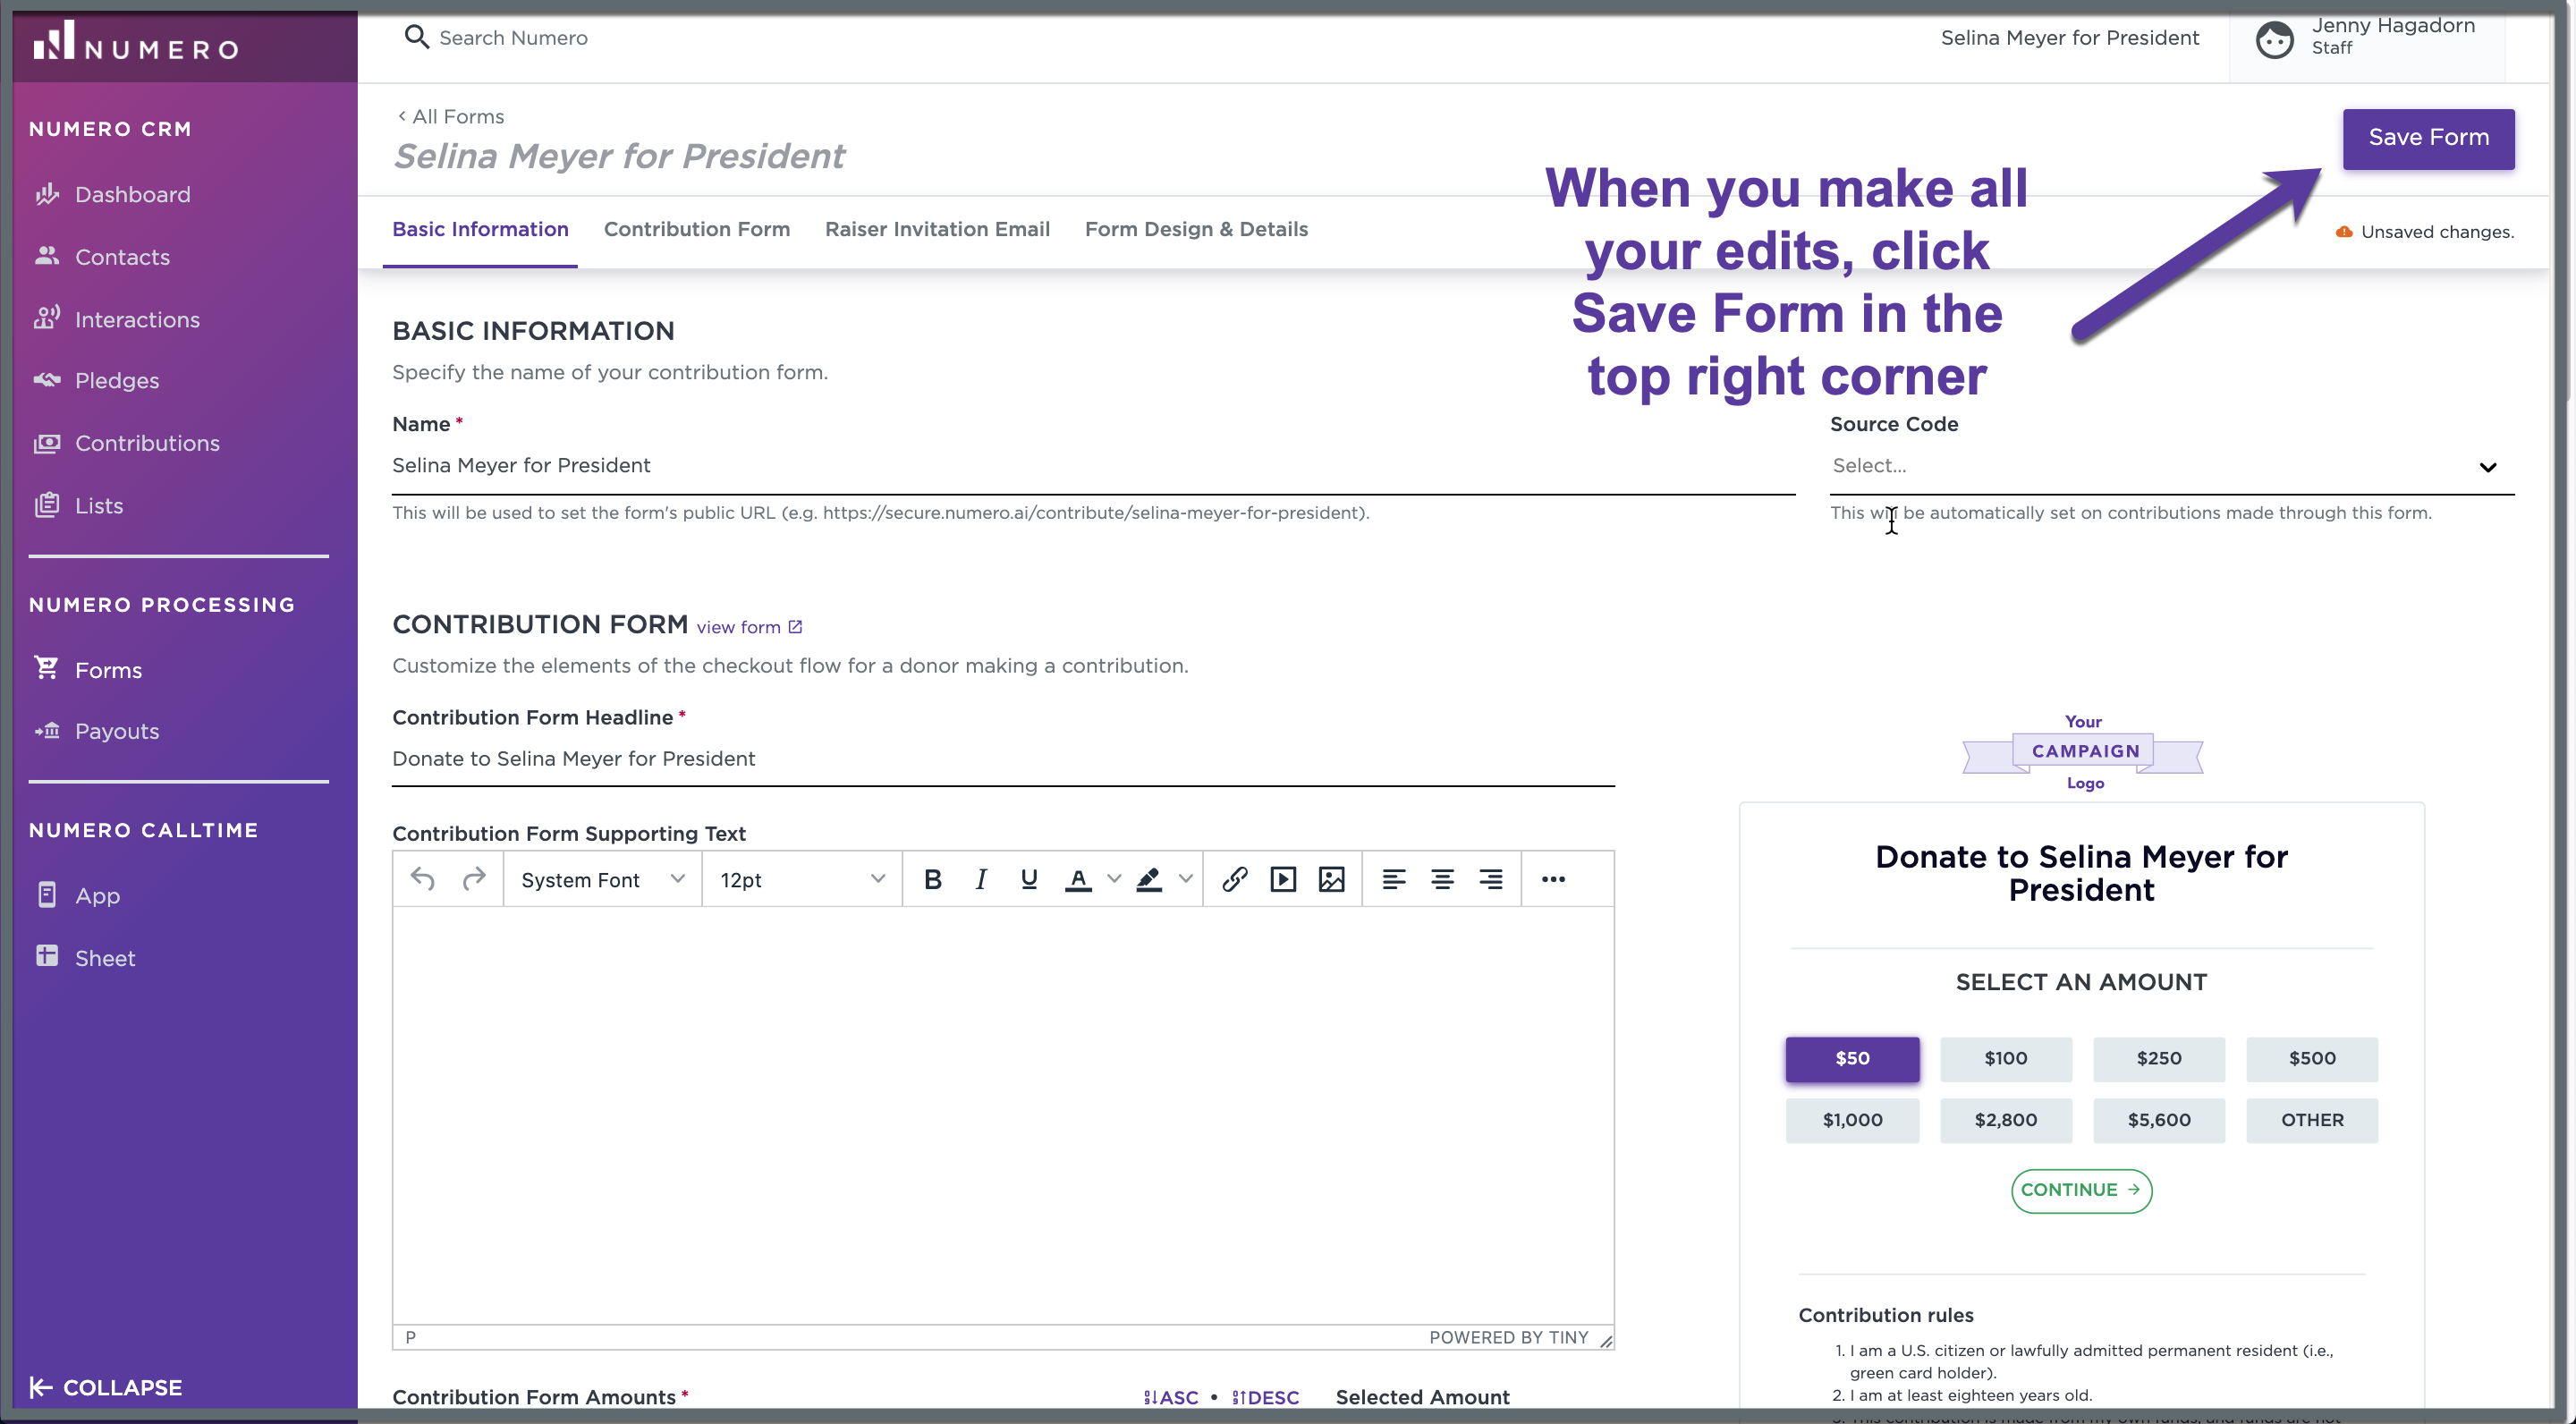Click the Contribution Form Headline field
2576x1424 pixels.
[x=1003, y=759]
